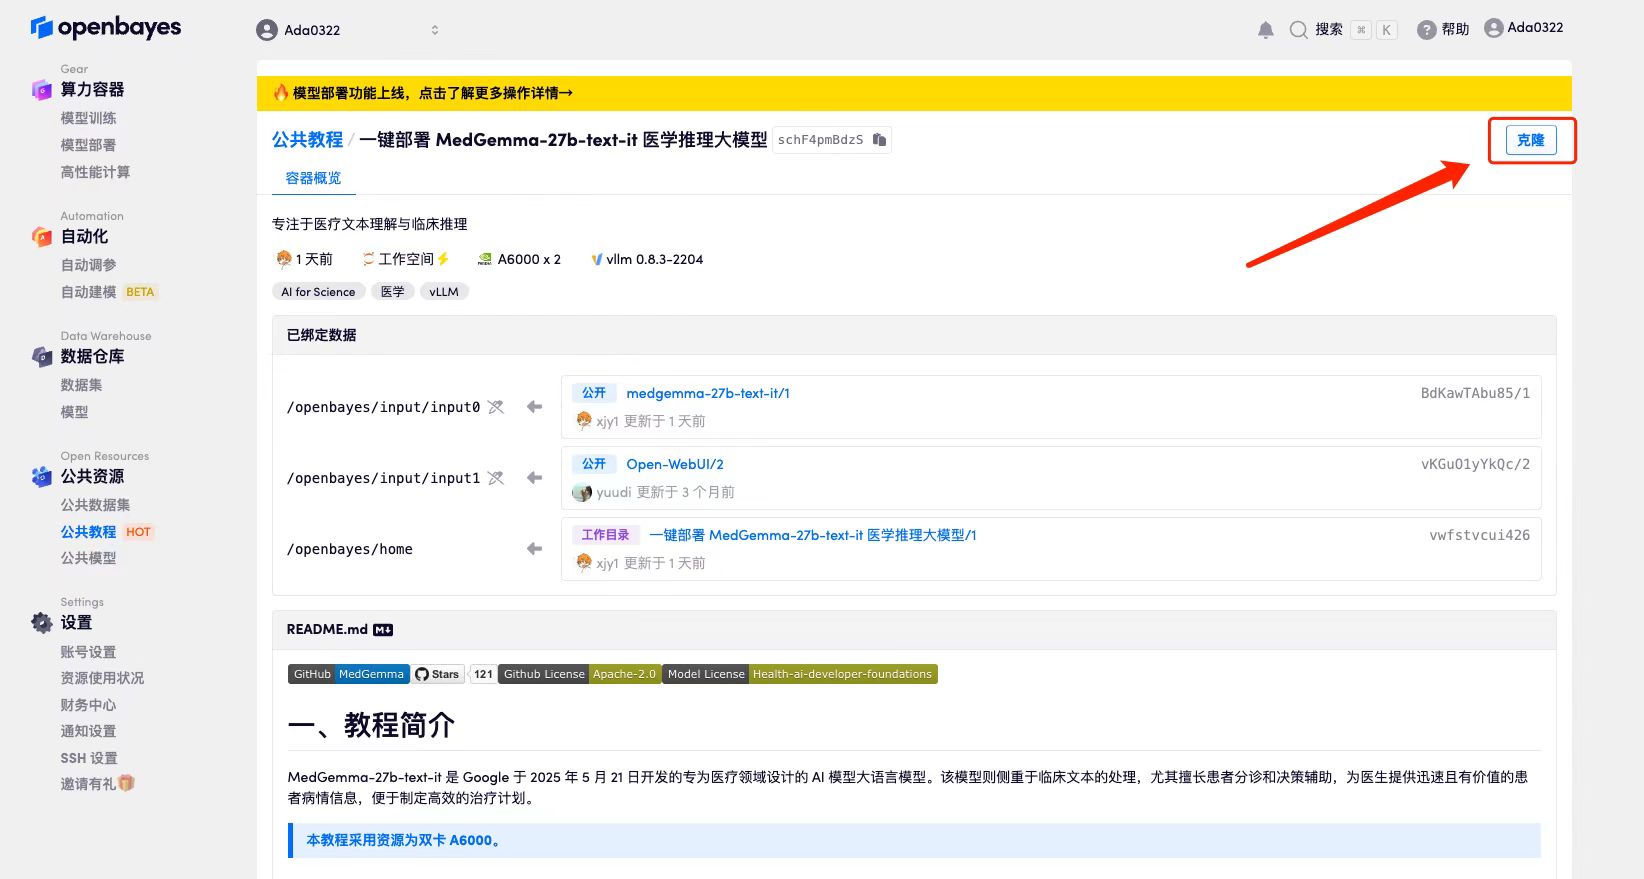The image size is (1644, 879).
Task: Click unbind icon beside input0 path
Action: (496, 407)
